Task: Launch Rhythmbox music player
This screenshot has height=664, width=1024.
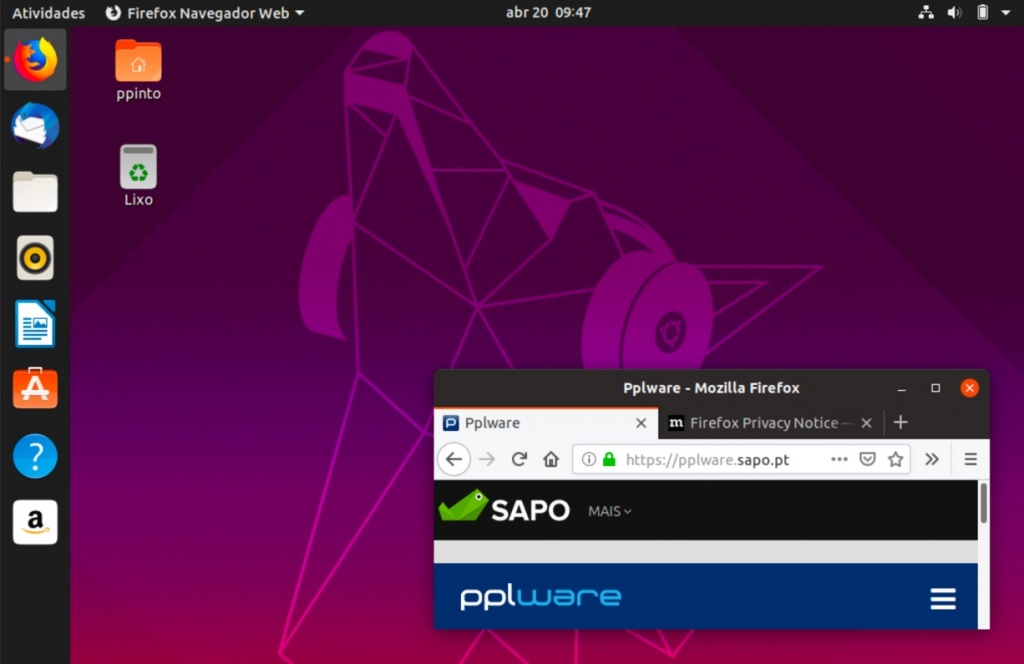Action: 35,258
